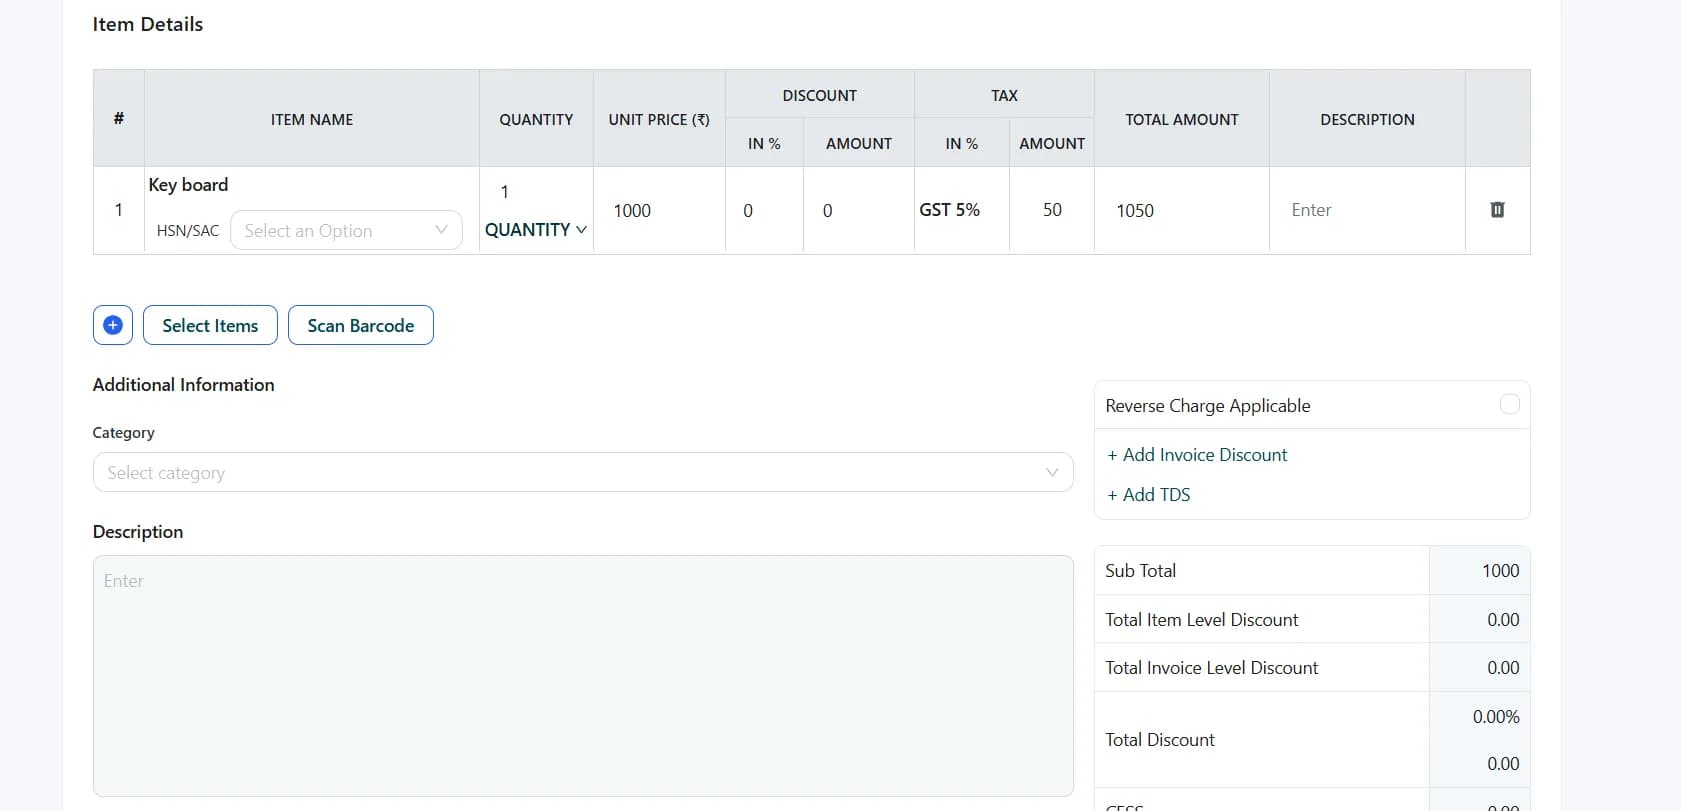Edit the unit price 1000 field

(659, 211)
